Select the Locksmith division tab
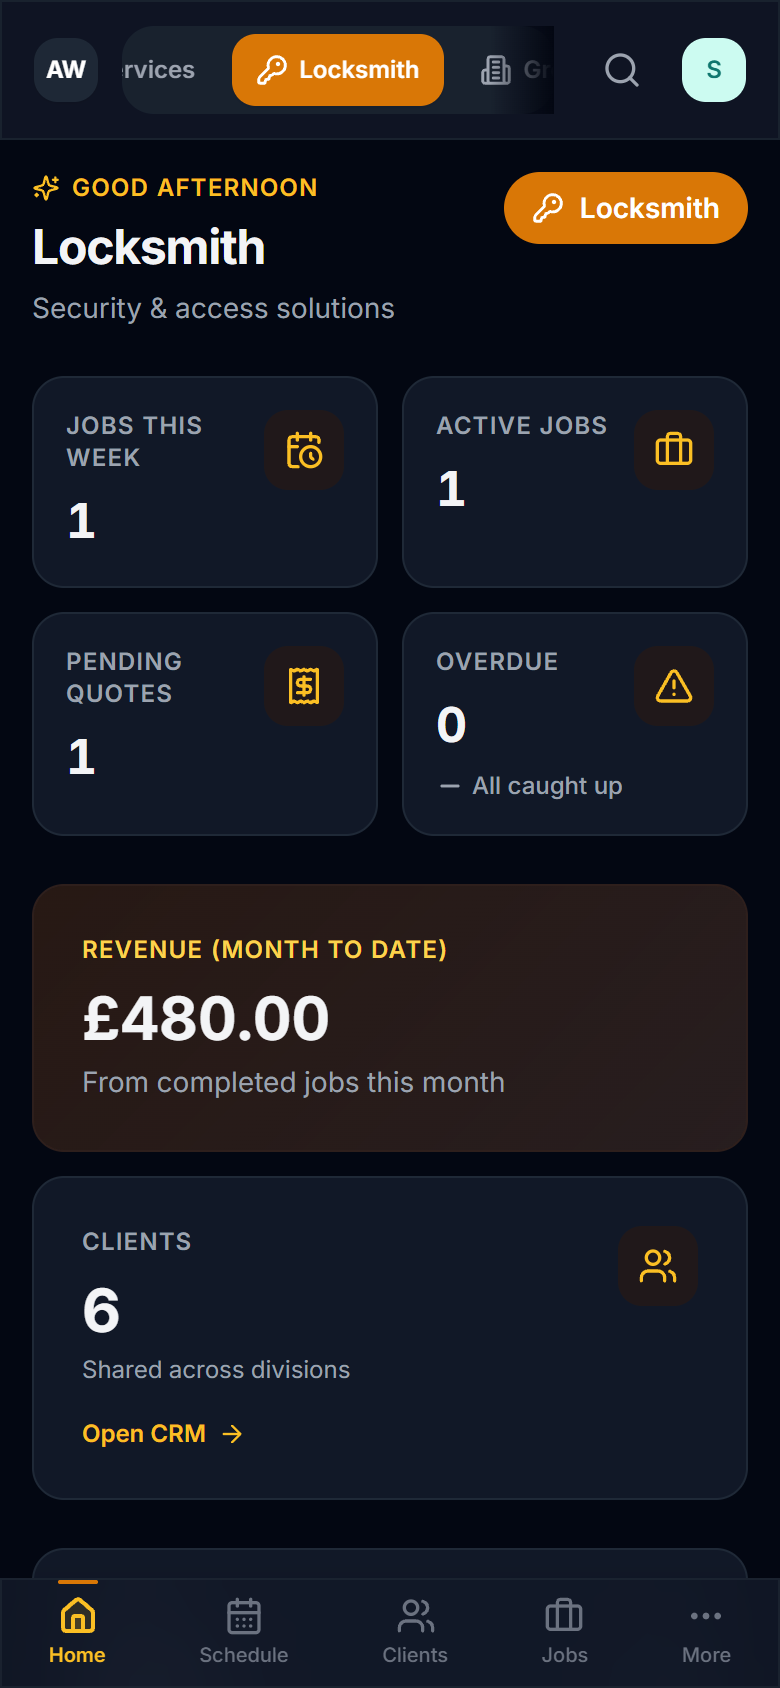 tap(338, 70)
